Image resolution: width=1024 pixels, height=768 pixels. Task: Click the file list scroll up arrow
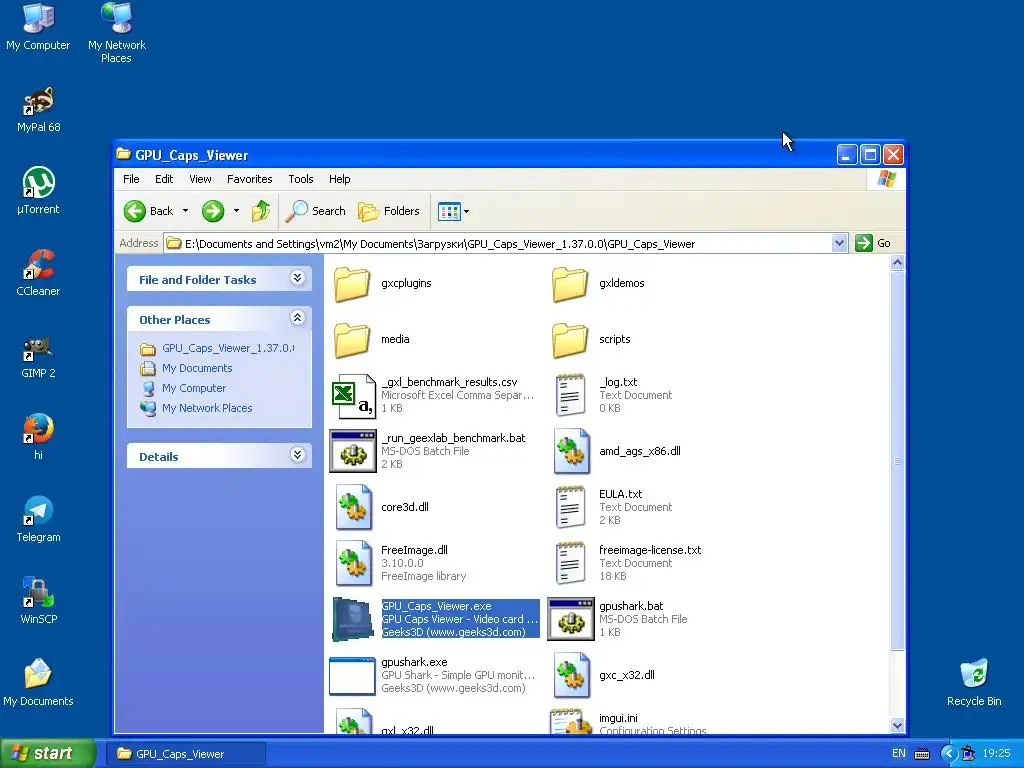[897, 263]
